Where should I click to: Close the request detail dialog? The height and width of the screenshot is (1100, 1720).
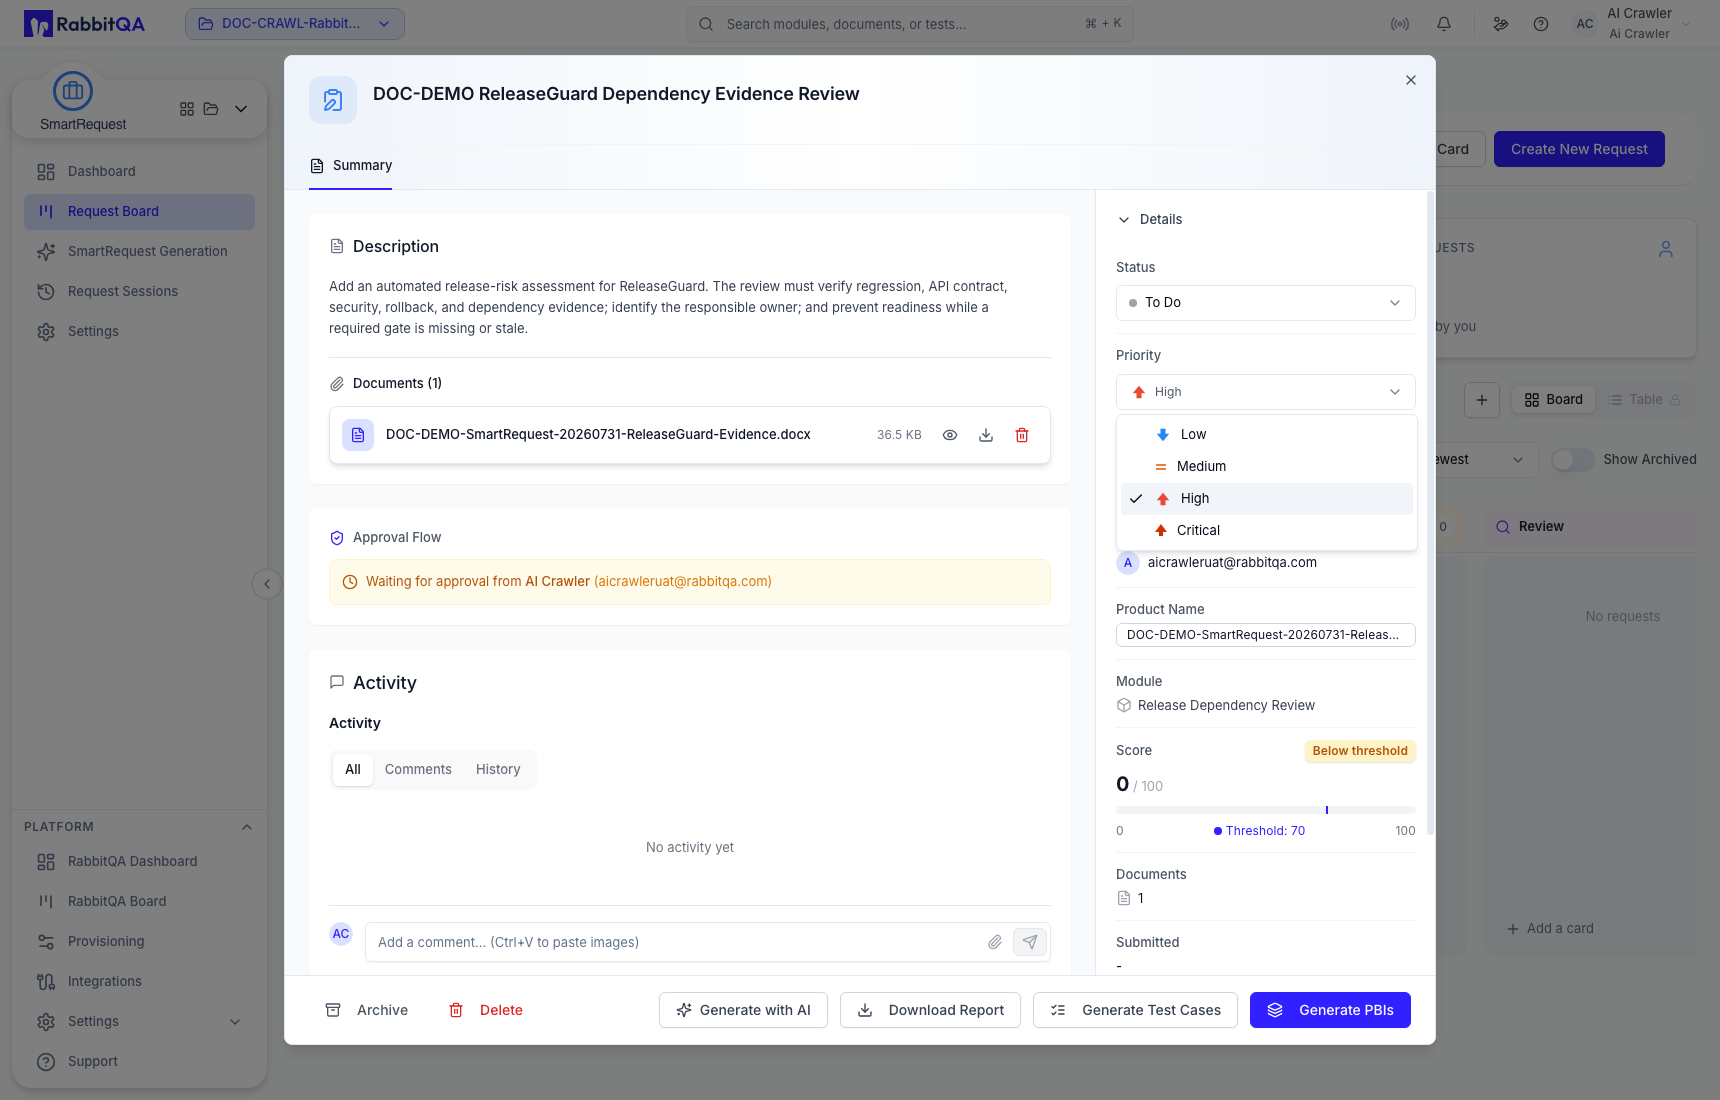click(1411, 80)
